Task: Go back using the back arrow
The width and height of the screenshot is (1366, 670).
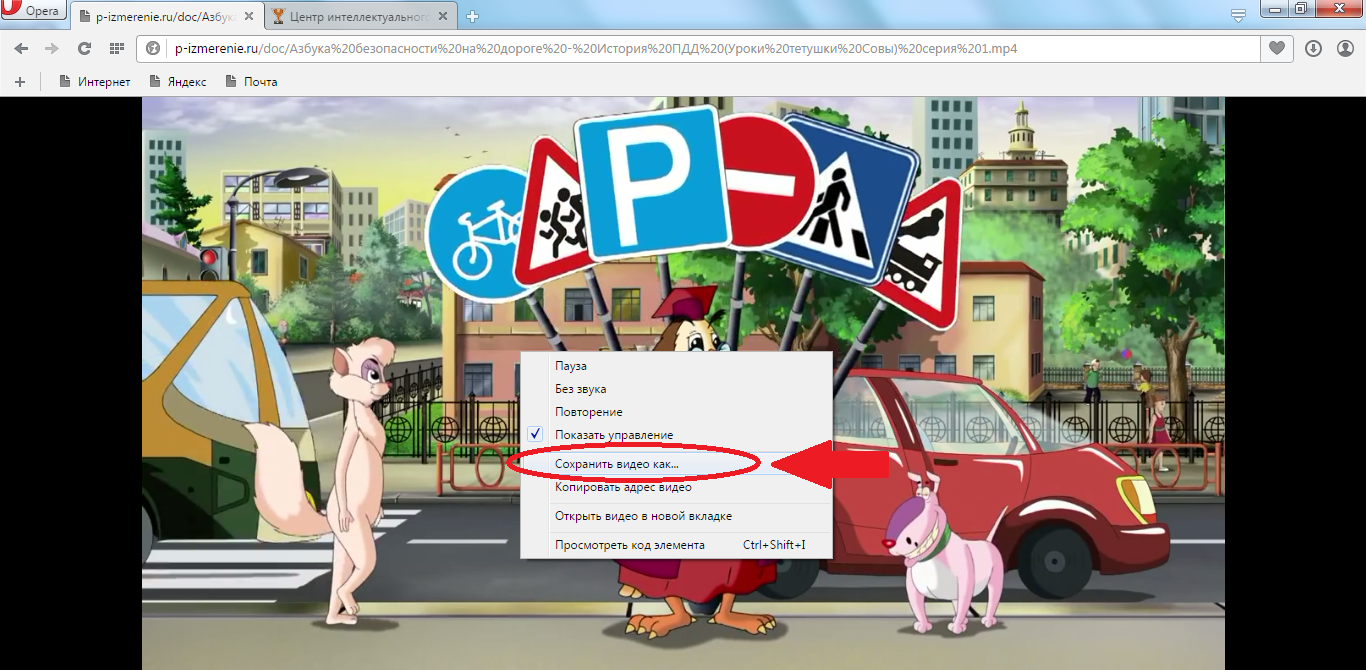Action: click(21, 48)
